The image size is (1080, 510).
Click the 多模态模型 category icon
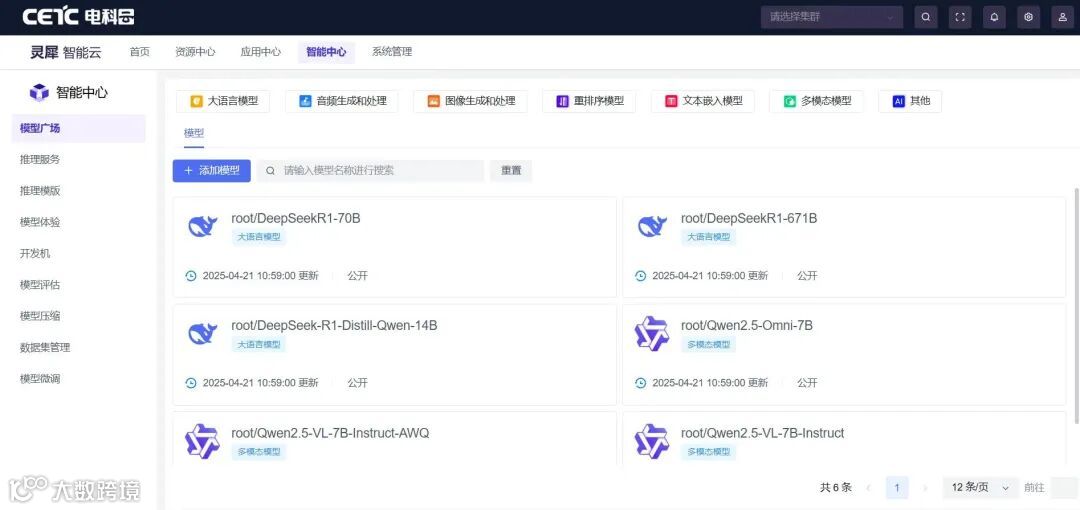(x=790, y=101)
